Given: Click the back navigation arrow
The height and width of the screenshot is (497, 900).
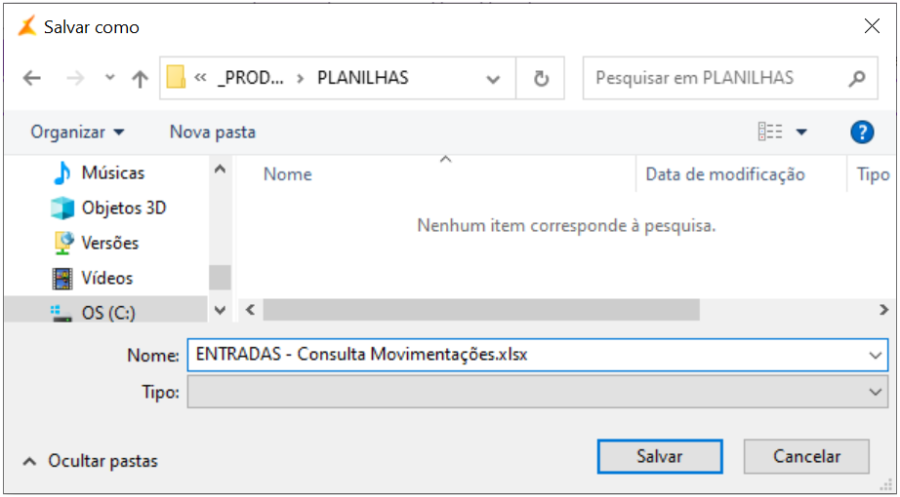Looking at the screenshot, I should click(x=32, y=78).
